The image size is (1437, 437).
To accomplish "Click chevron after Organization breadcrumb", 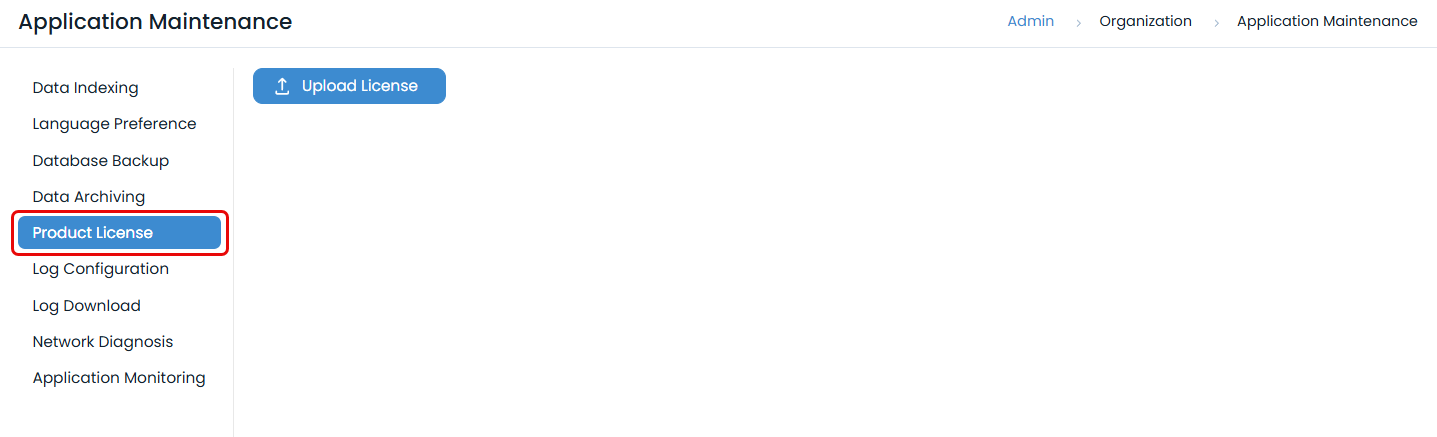I will [1216, 22].
